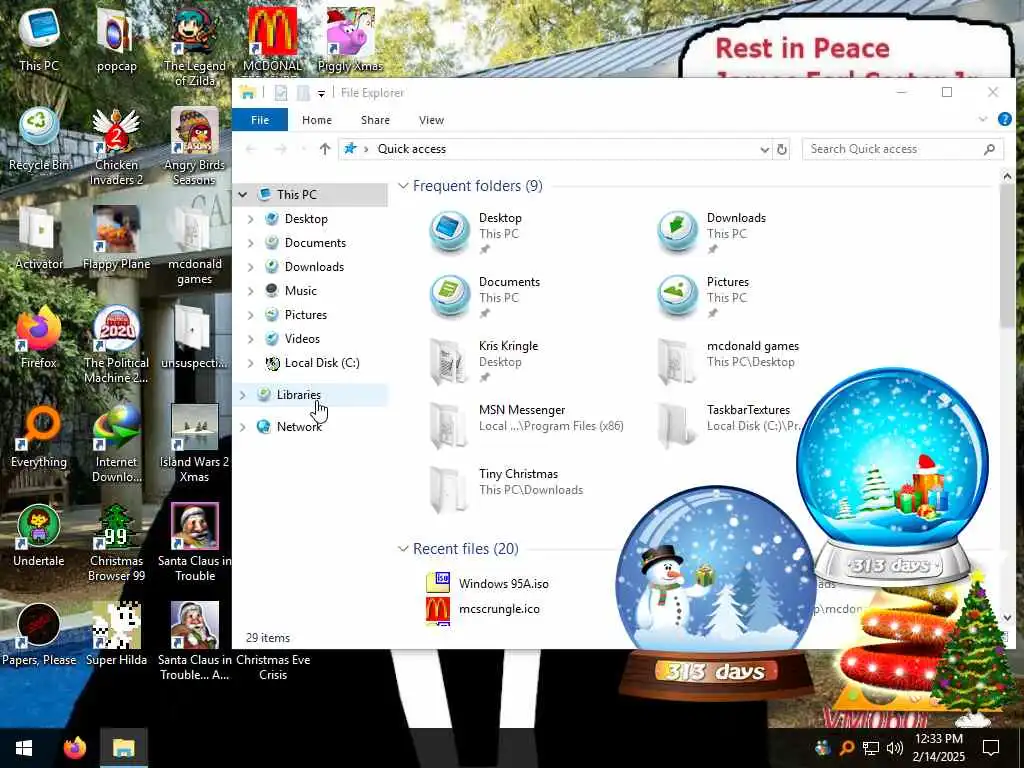Launch Chicken Invaders 2 shortcut
This screenshot has height=768, width=1024.
[x=116, y=146]
